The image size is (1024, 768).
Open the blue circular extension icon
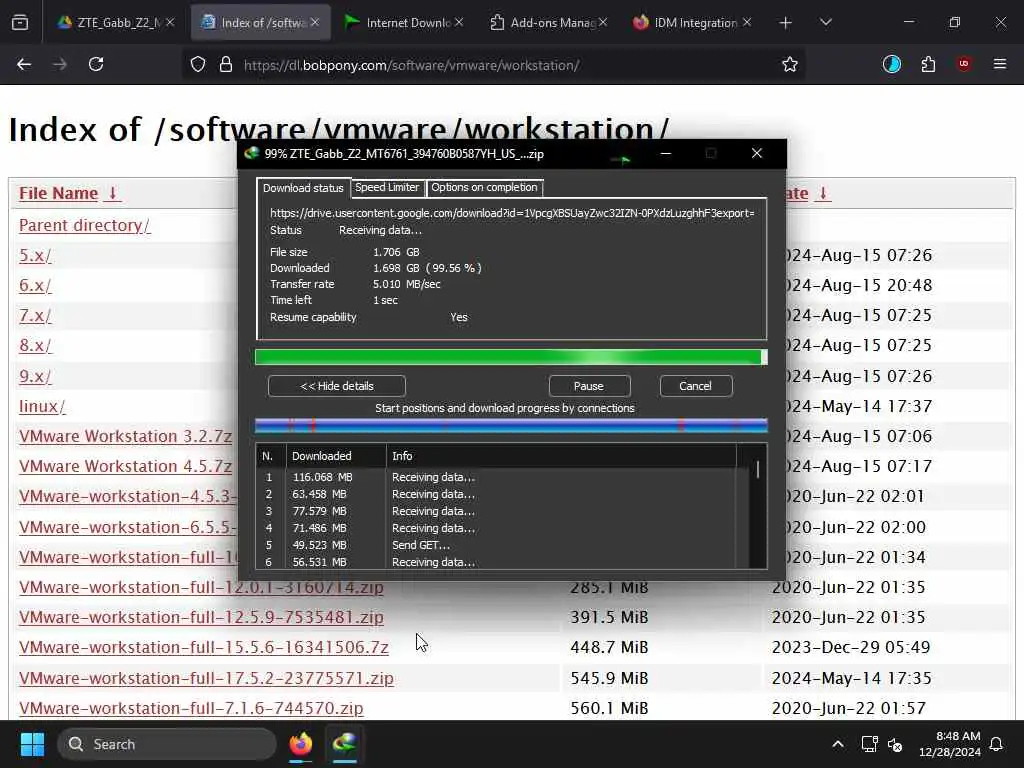(891, 64)
